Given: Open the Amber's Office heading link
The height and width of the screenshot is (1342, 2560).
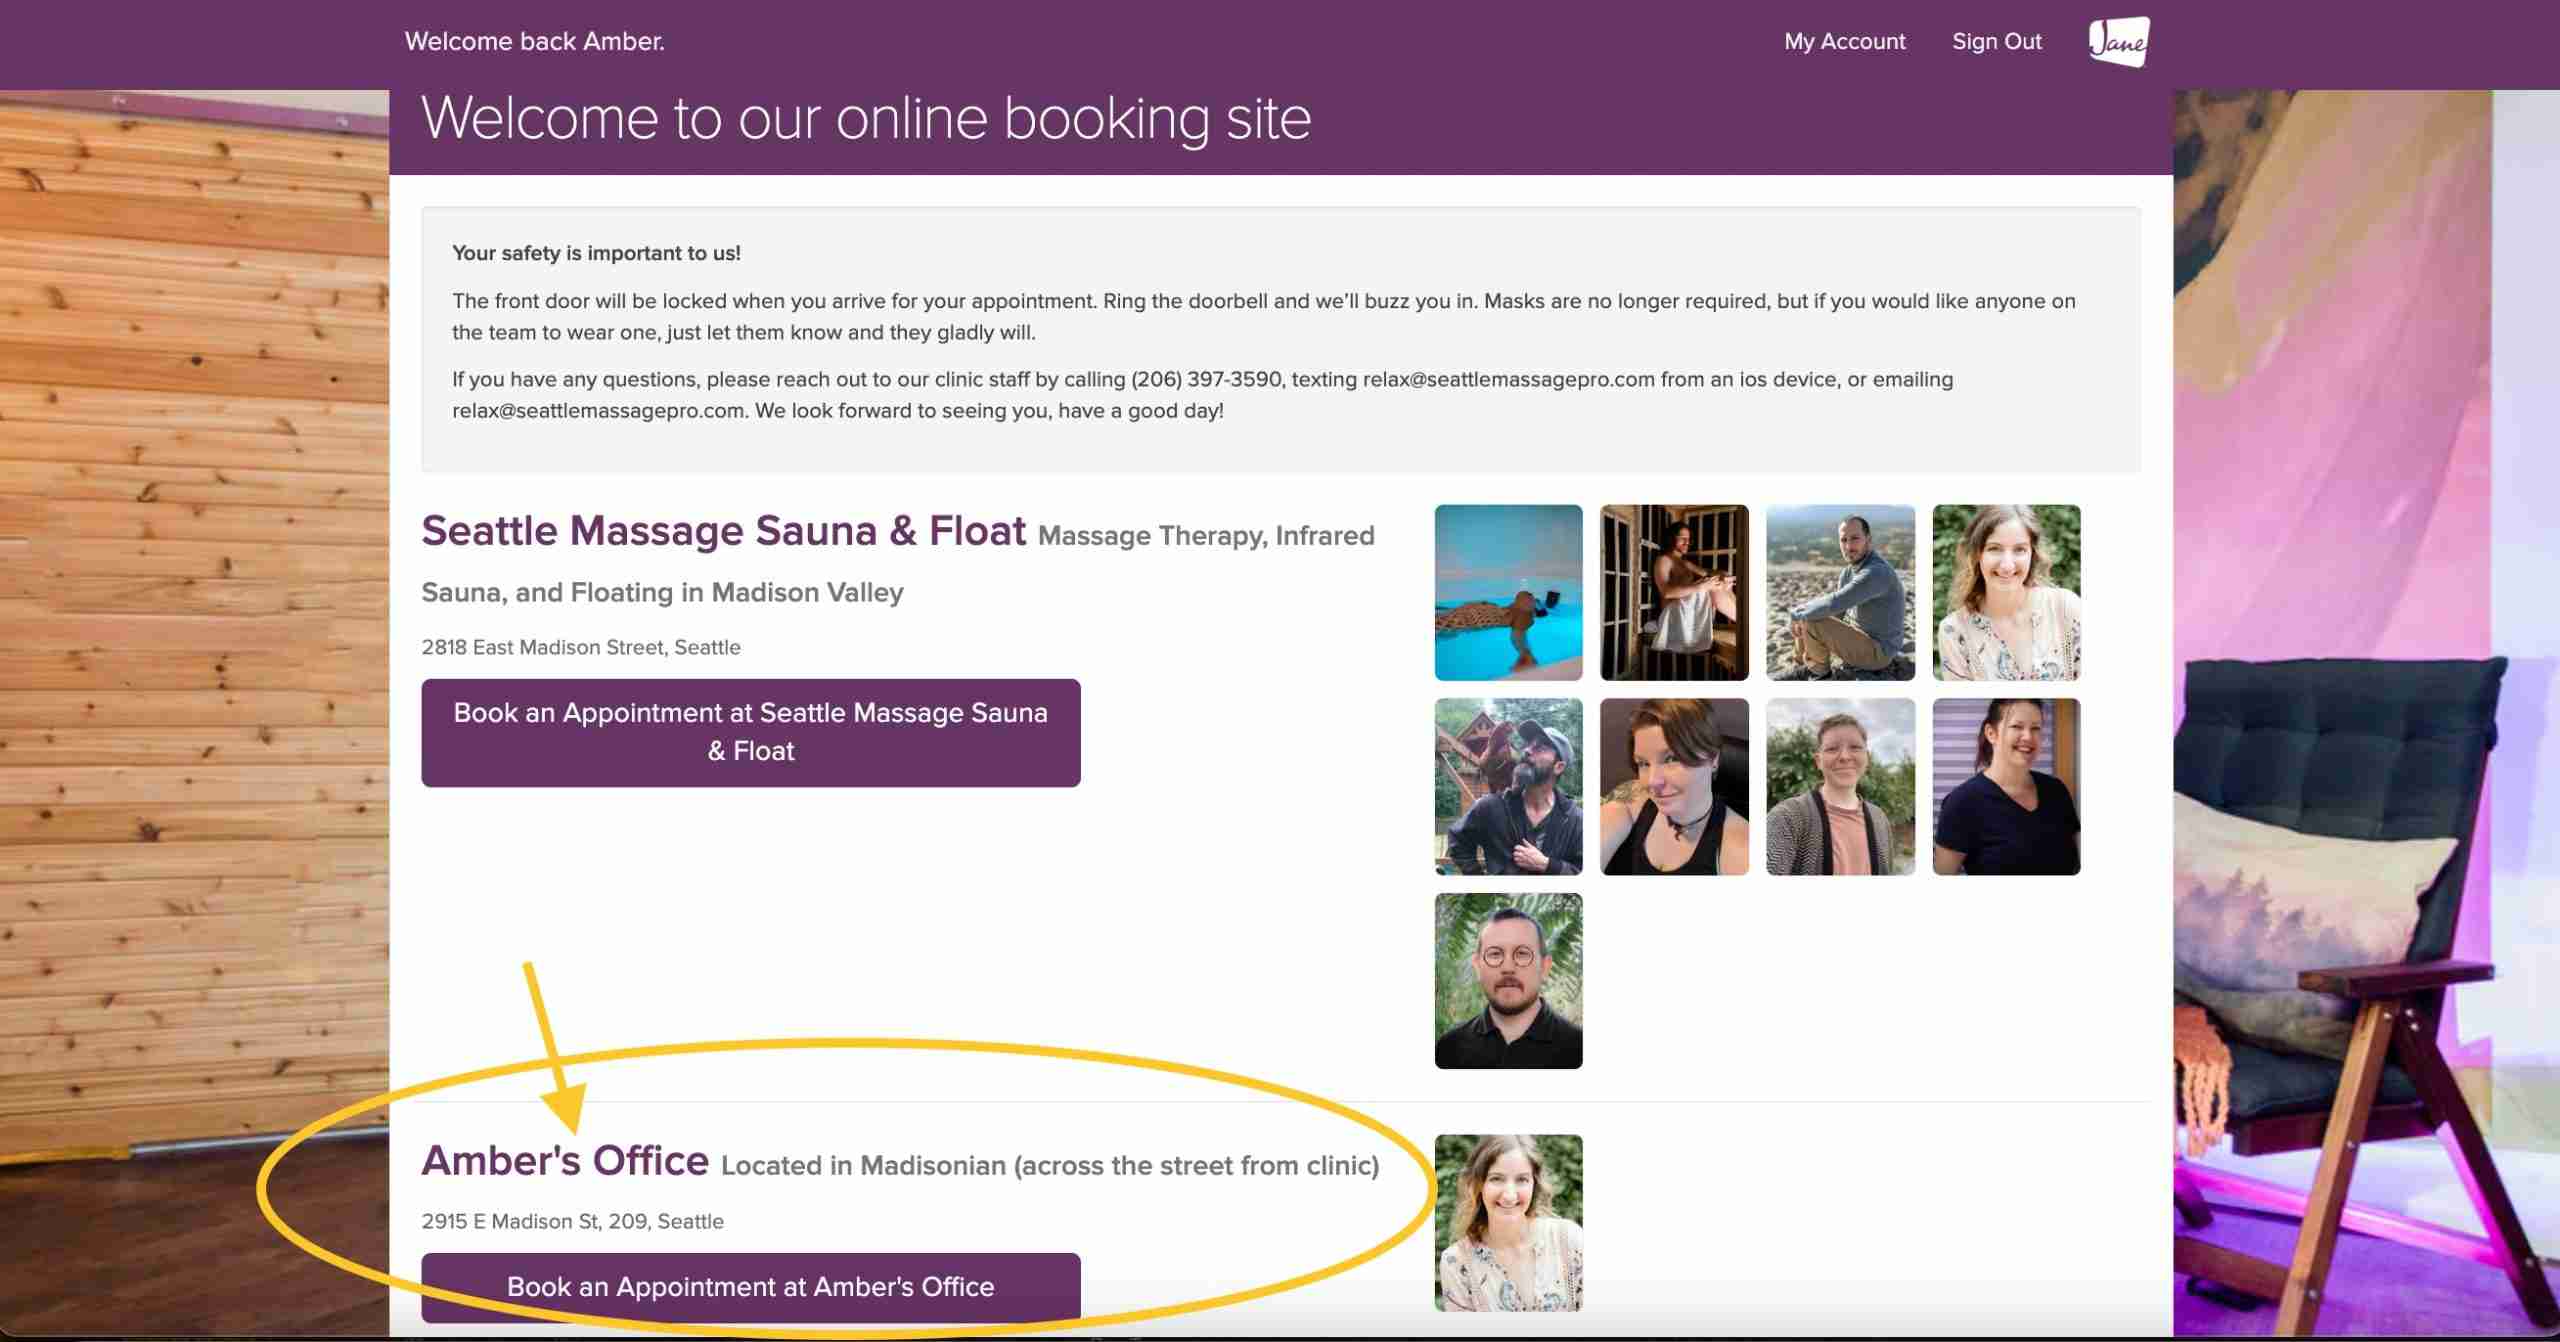Looking at the screenshot, I should 565,1161.
